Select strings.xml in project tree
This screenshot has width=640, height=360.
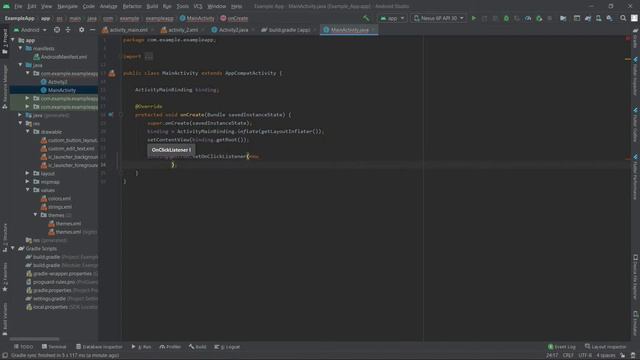56,207
